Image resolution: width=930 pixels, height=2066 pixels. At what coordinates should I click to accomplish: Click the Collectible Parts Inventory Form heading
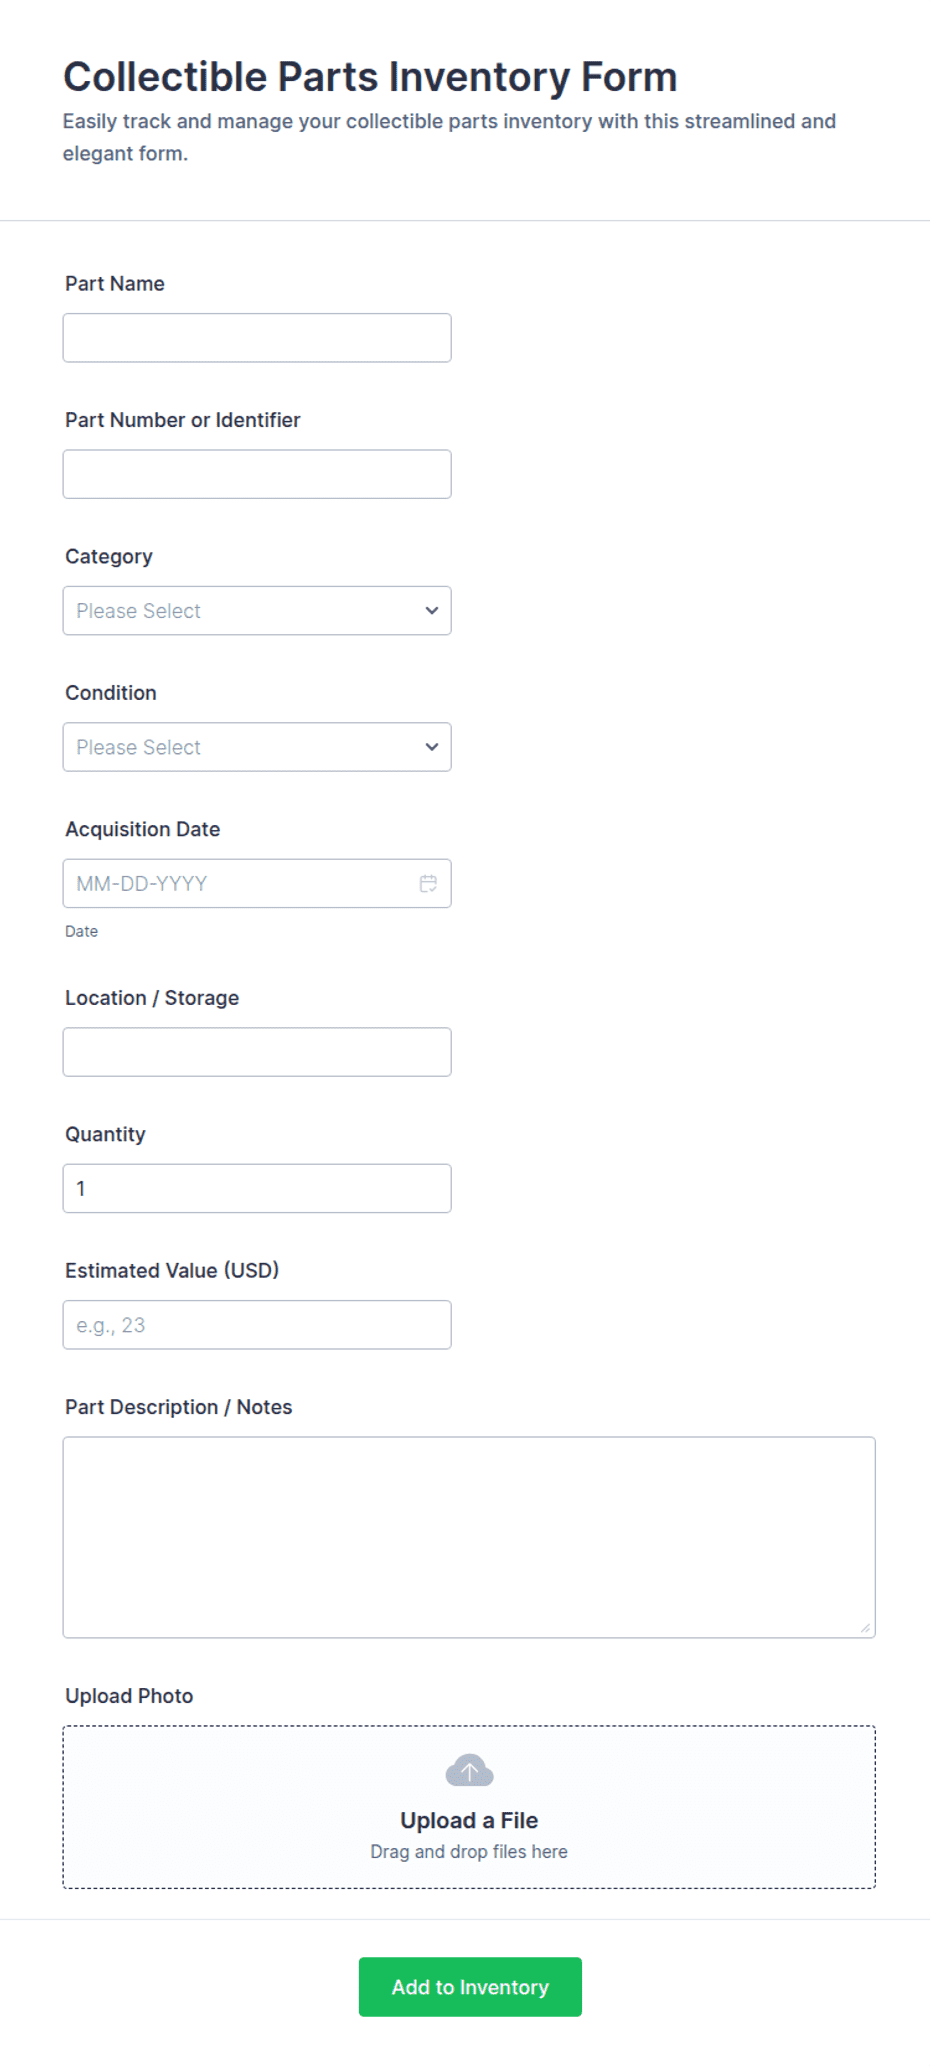pos(370,77)
